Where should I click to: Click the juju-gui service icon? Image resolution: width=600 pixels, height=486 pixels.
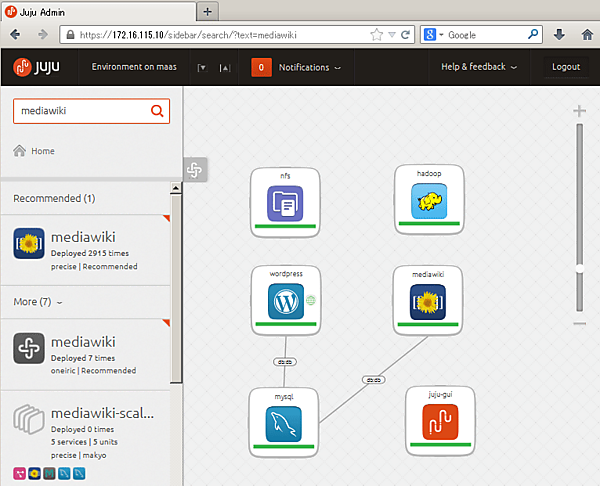point(440,422)
